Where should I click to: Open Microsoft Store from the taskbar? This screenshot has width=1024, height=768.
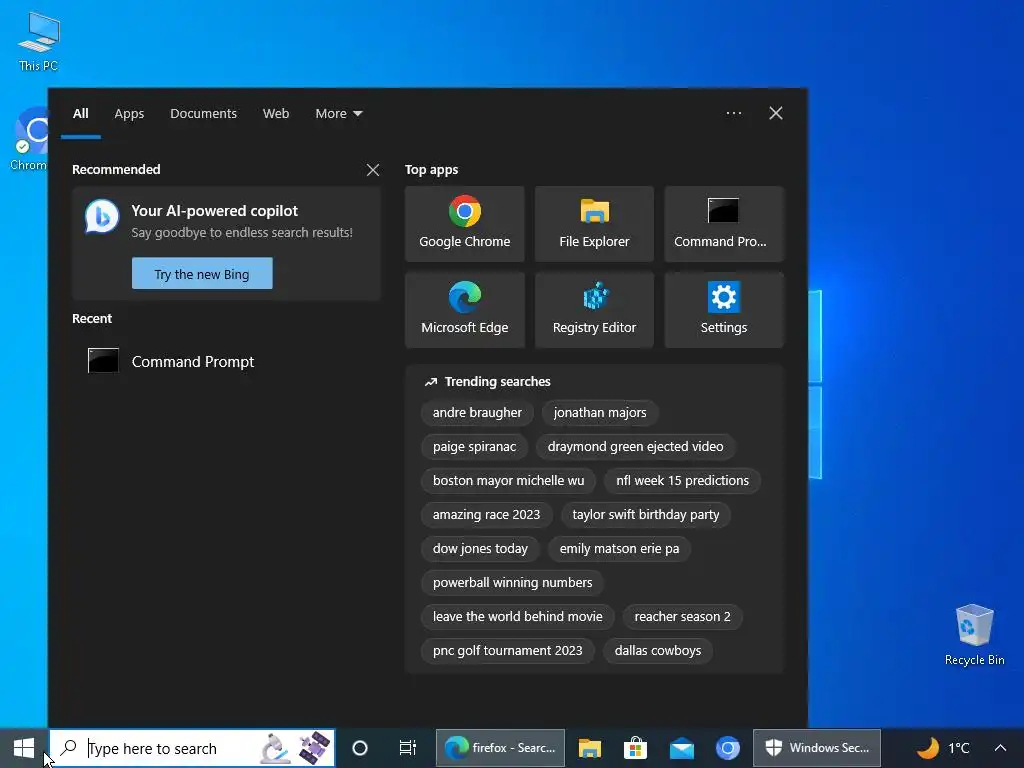[635, 748]
